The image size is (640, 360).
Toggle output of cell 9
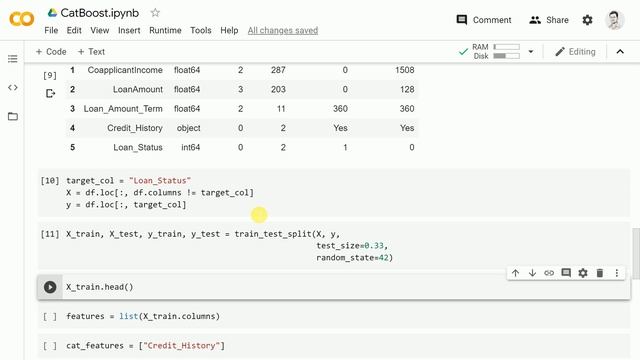[50, 93]
